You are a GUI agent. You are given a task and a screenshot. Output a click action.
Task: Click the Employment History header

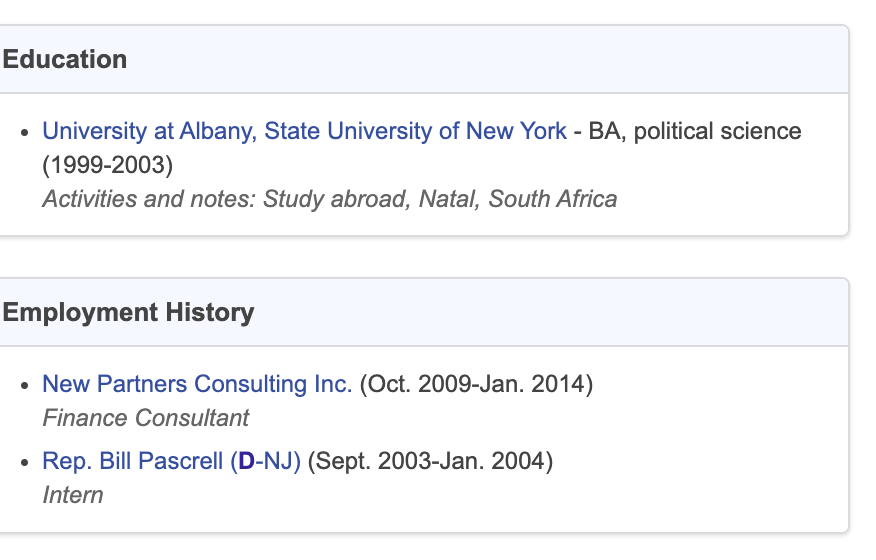click(x=128, y=312)
